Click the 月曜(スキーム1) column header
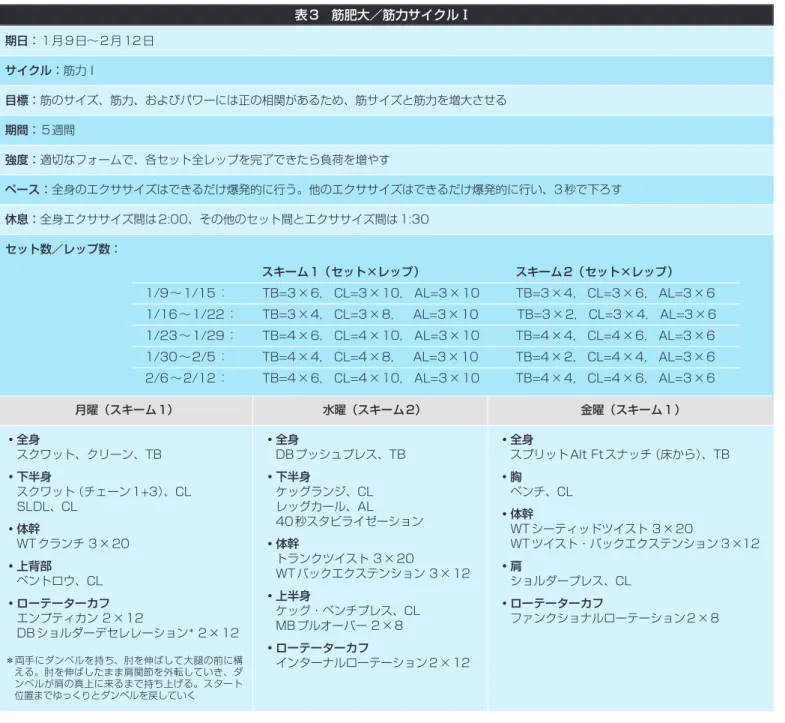785x723 pixels. (124, 410)
